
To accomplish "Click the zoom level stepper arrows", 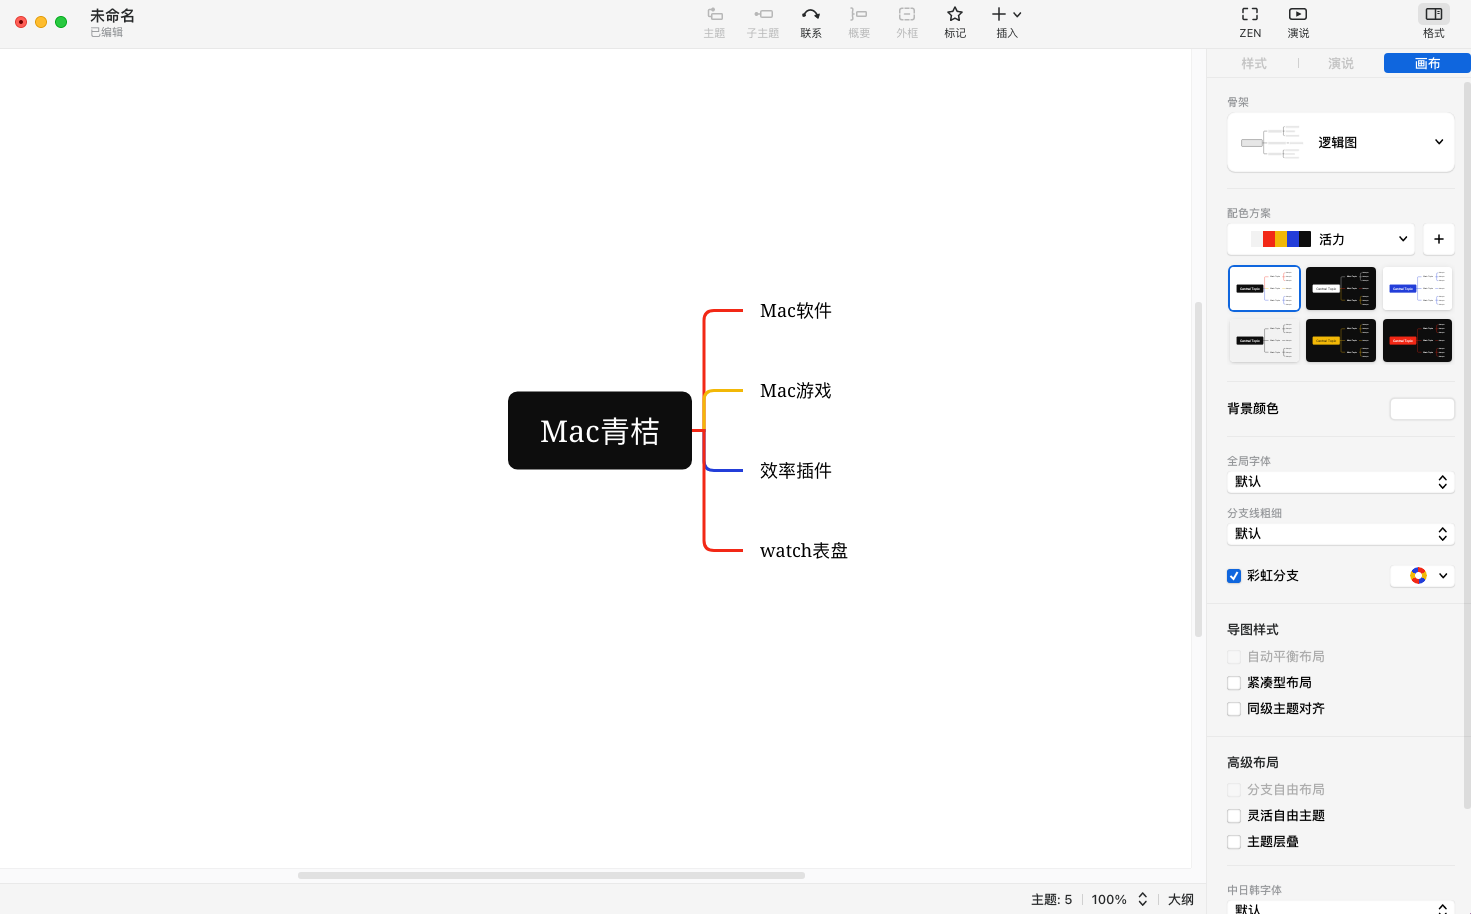I will pos(1143,899).
